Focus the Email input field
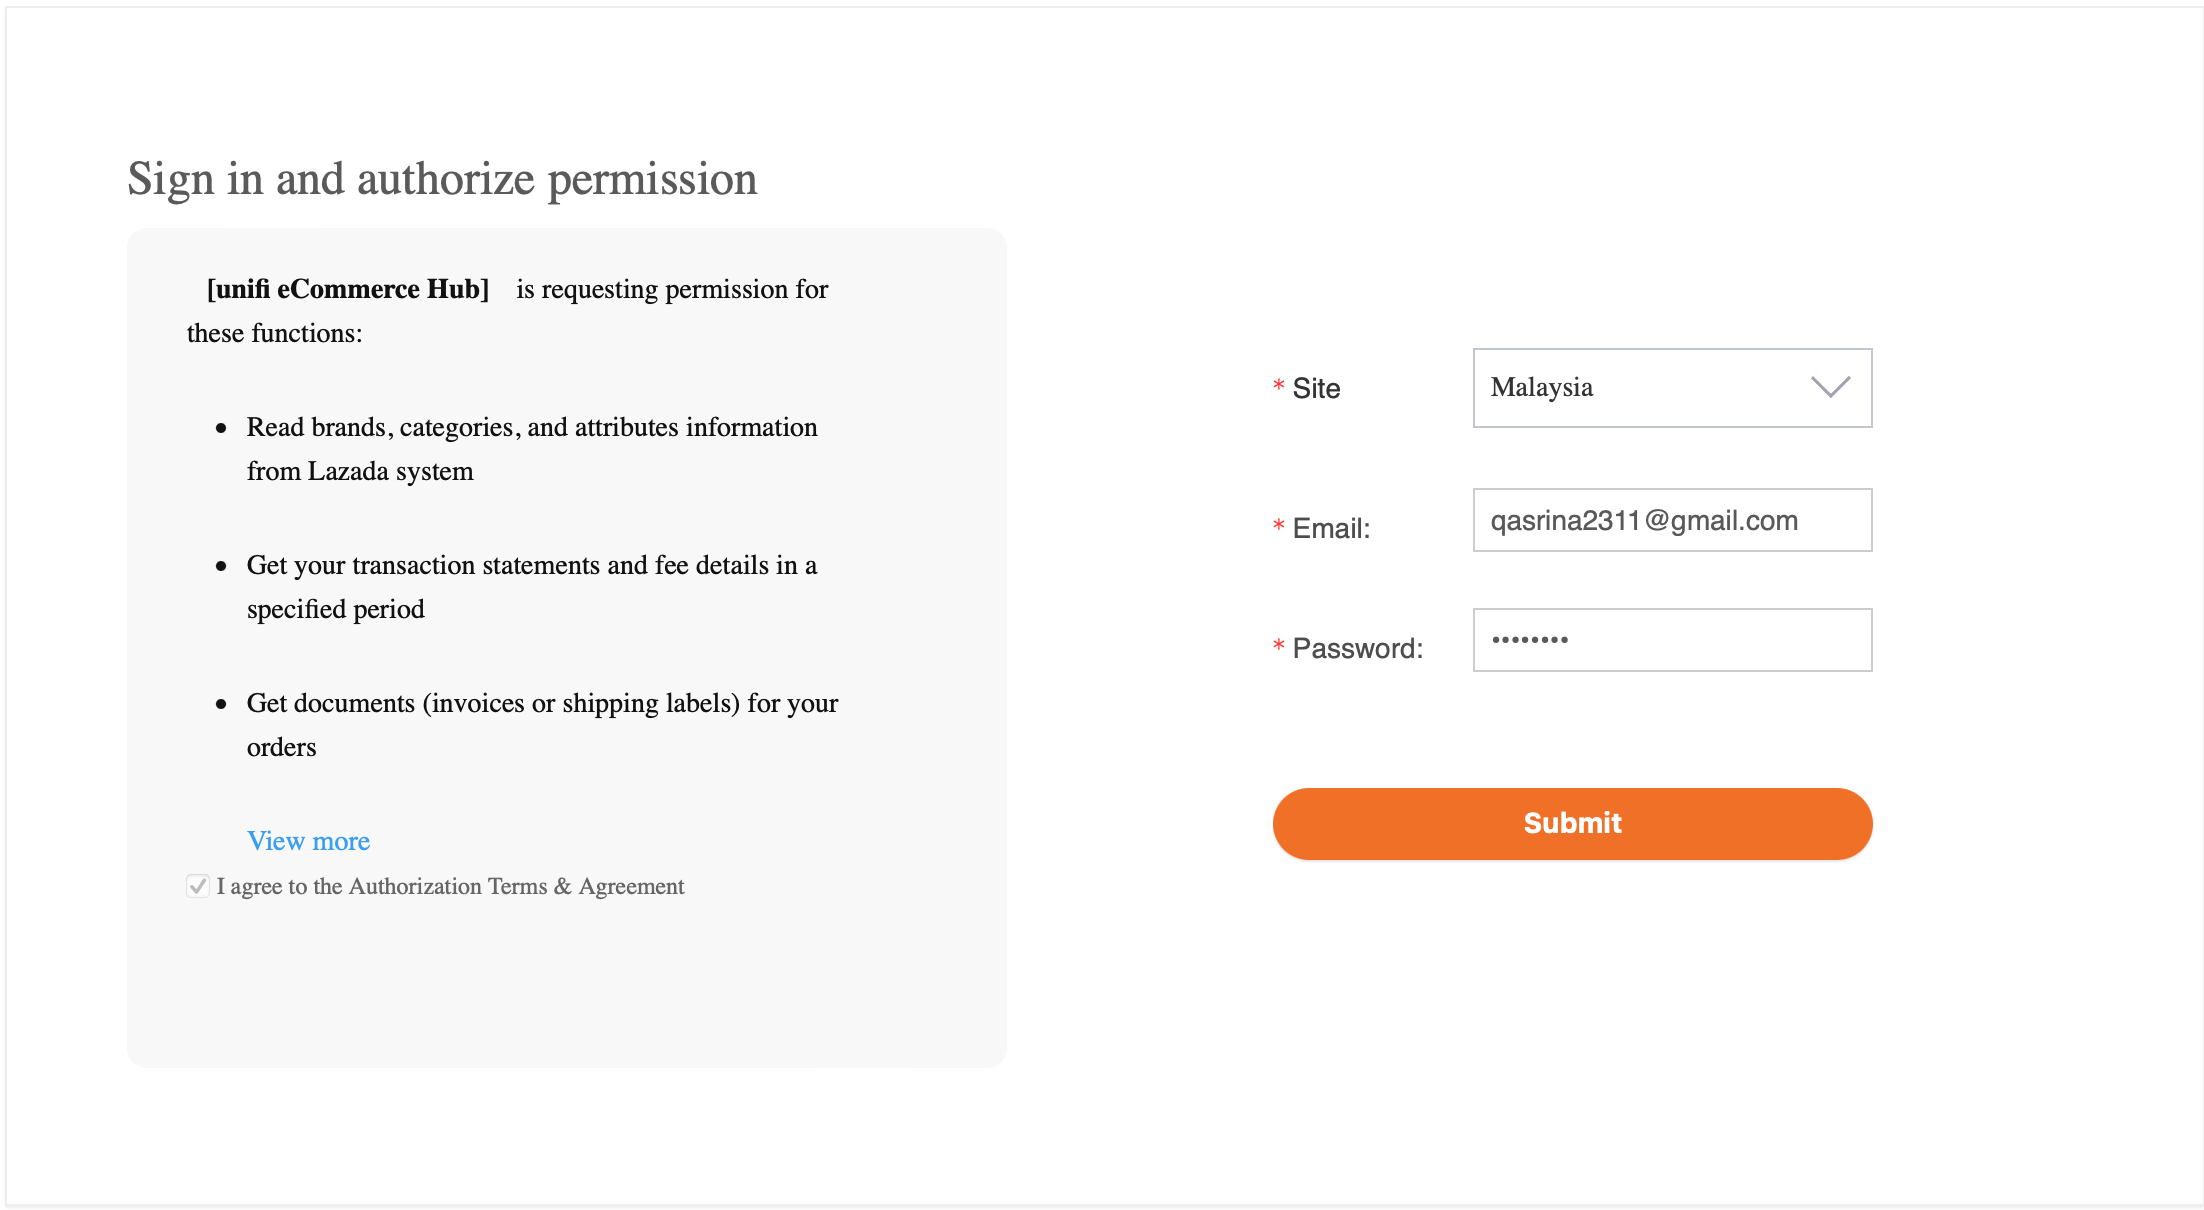 tap(1671, 520)
